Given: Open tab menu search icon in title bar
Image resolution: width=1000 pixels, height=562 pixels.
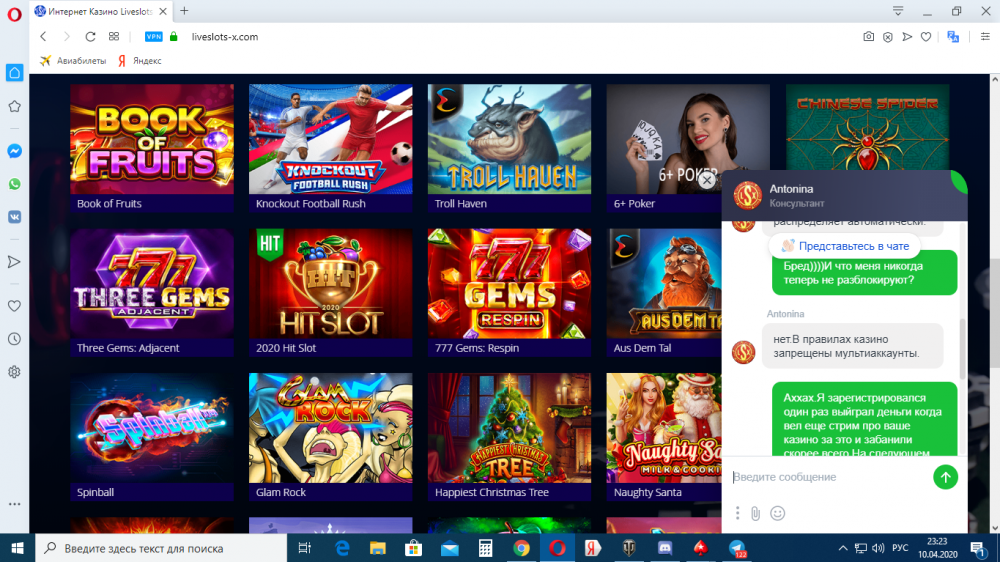Looking at the screenshot, I should (898, 11).
